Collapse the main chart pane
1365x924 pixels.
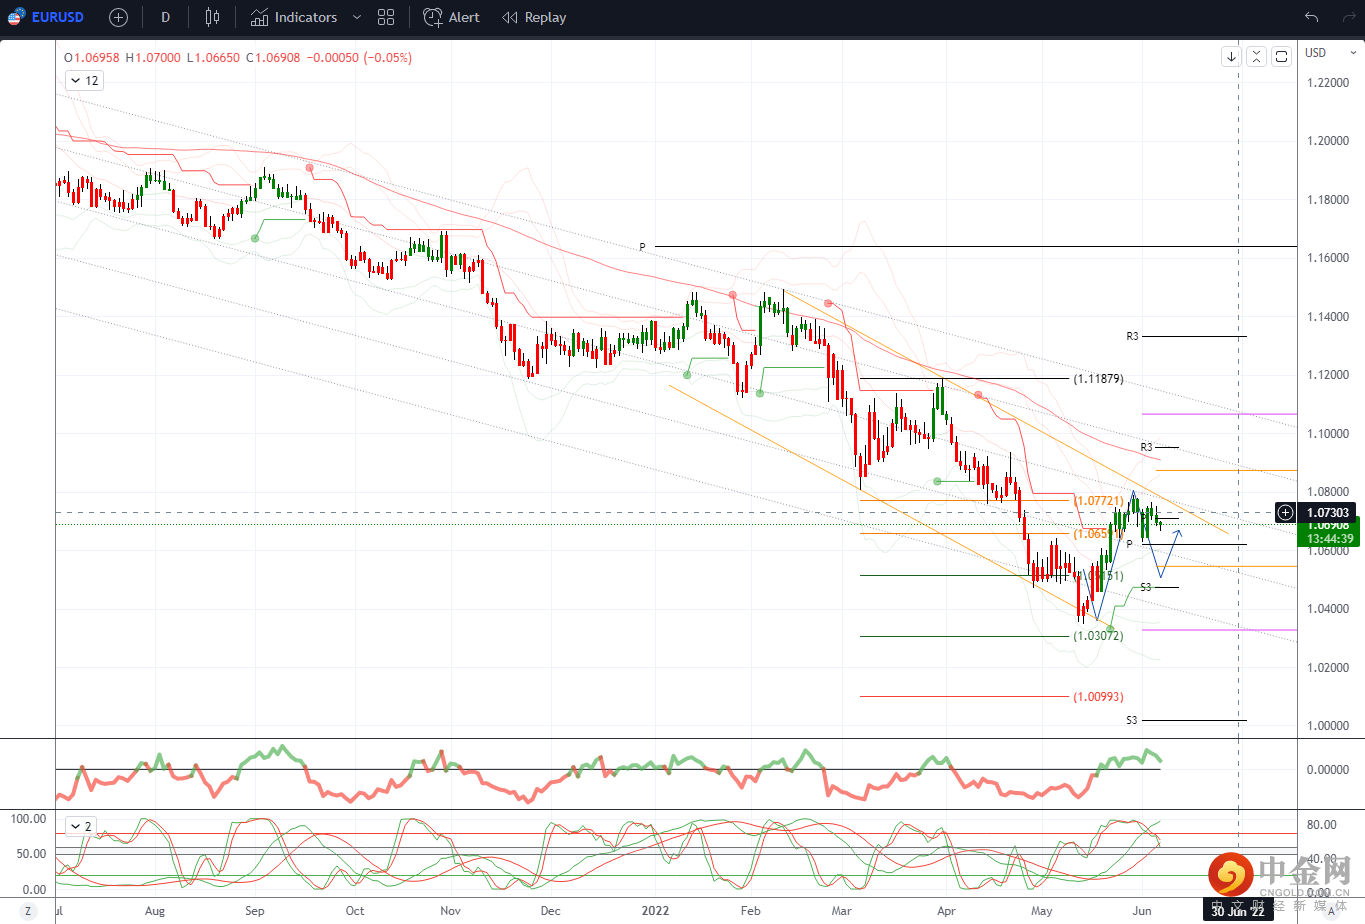click(1256, 57)
